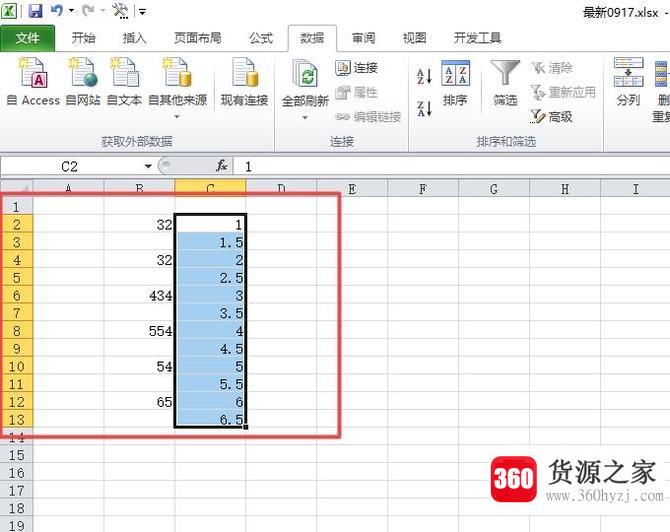Click the fx insert function icon
Image resolution: width=670 pixels, height=532 pixels.
tap(222, 166)
